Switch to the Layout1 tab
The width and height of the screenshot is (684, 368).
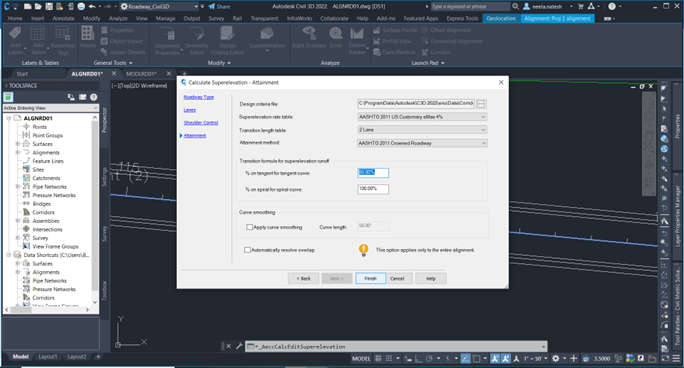tap(48, 357)
